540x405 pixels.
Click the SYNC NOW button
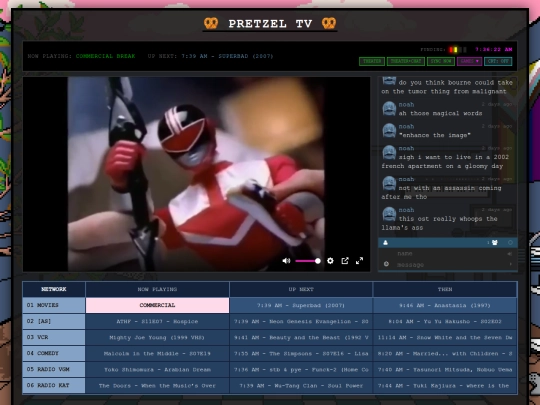(x=440, y=61)
